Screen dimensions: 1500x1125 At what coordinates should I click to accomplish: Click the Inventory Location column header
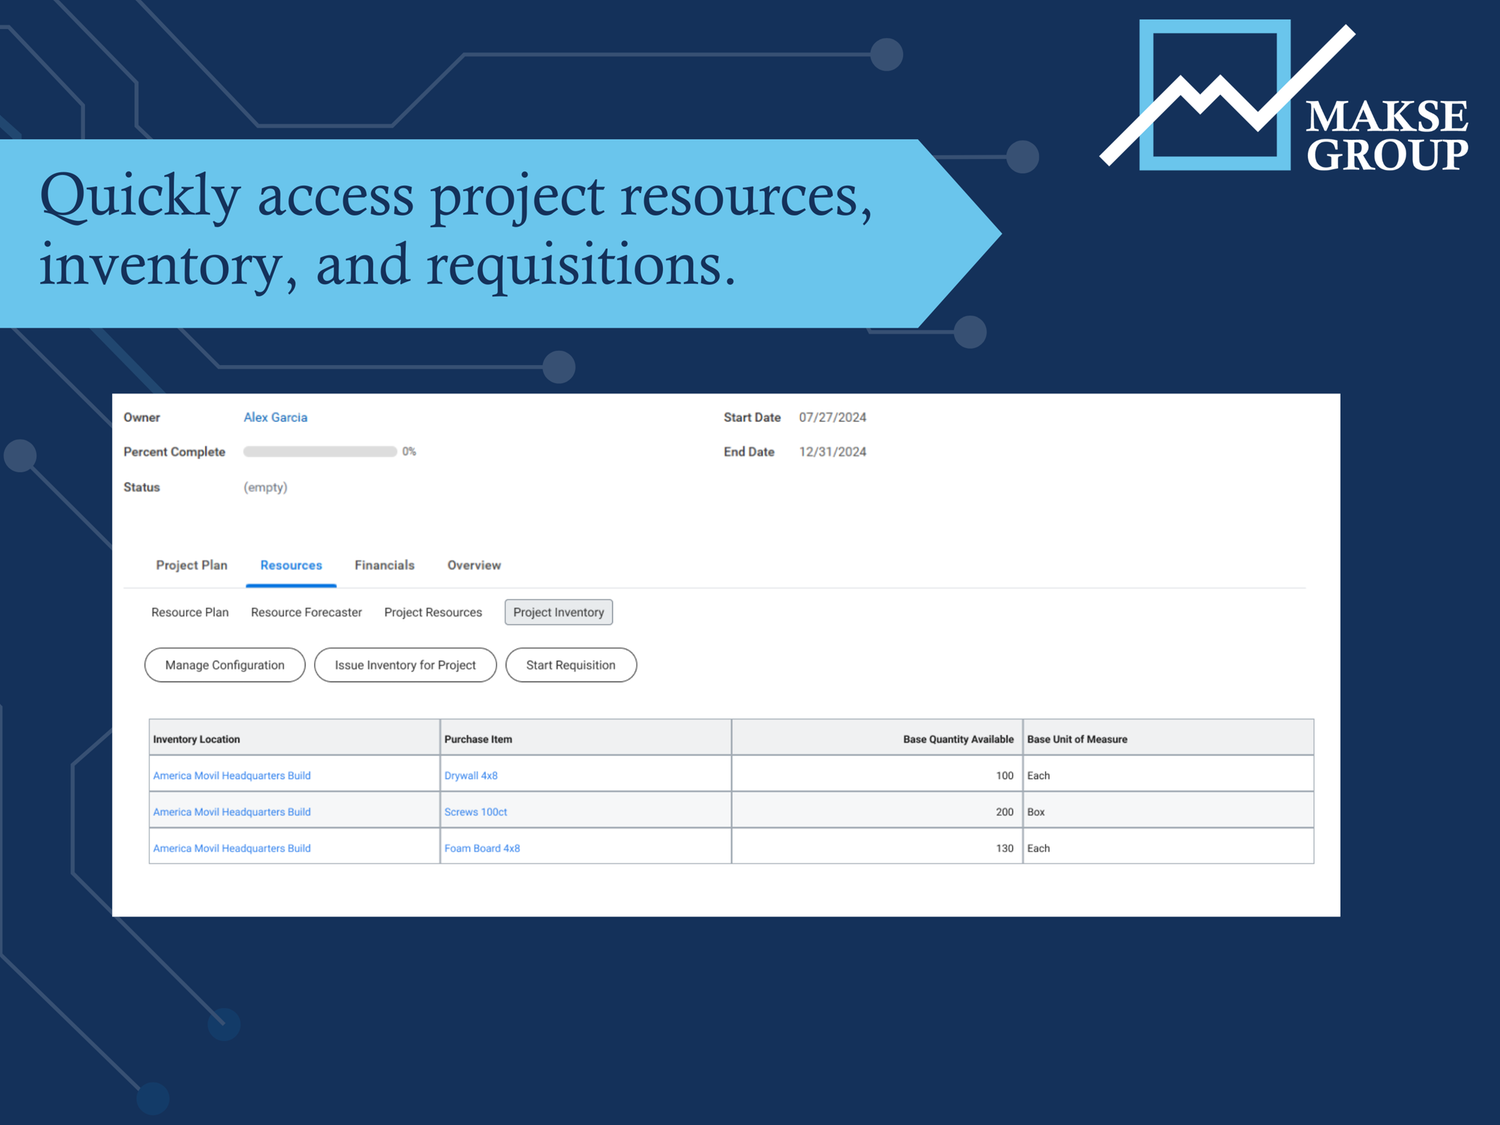[x=196, y=738]
